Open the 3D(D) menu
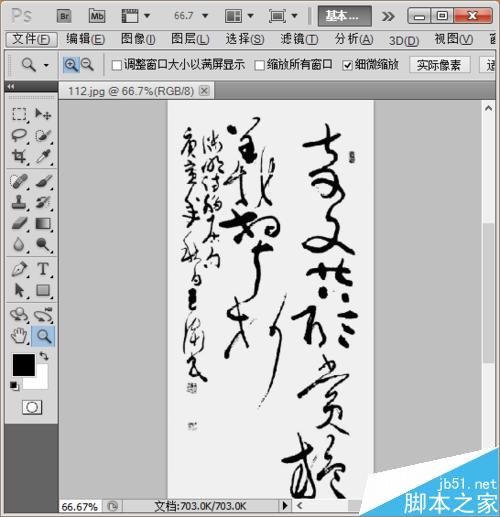Image resolution: width=500 pixels, height=517 pixels. 404,41
